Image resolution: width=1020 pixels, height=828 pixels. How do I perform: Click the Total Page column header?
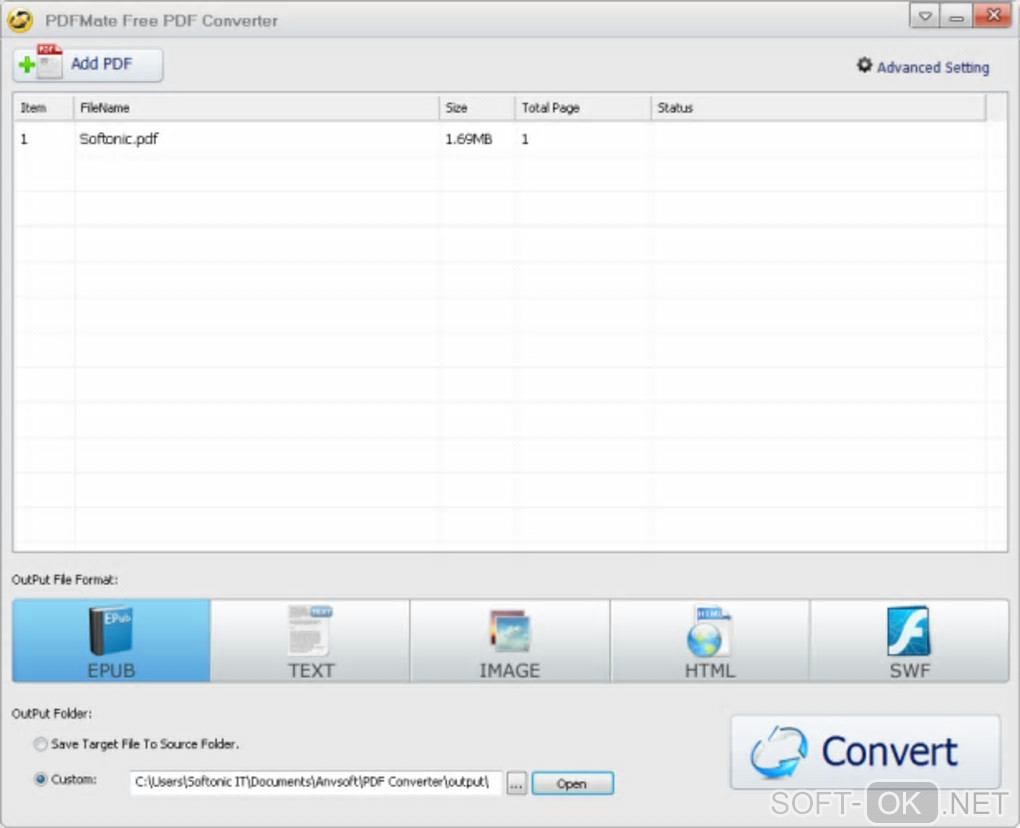pos(583,108)
